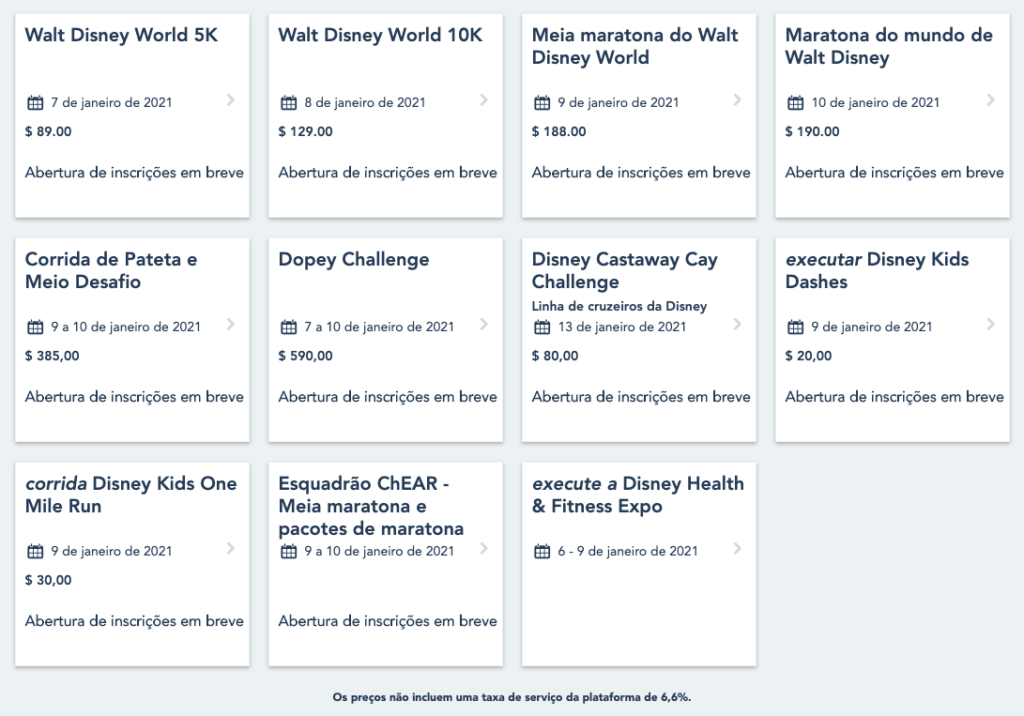Screen dimensions: 1024x716
Task: Click calendar icon on Meia maratona do Walt Disney World
Action: [x=541, y=103]
